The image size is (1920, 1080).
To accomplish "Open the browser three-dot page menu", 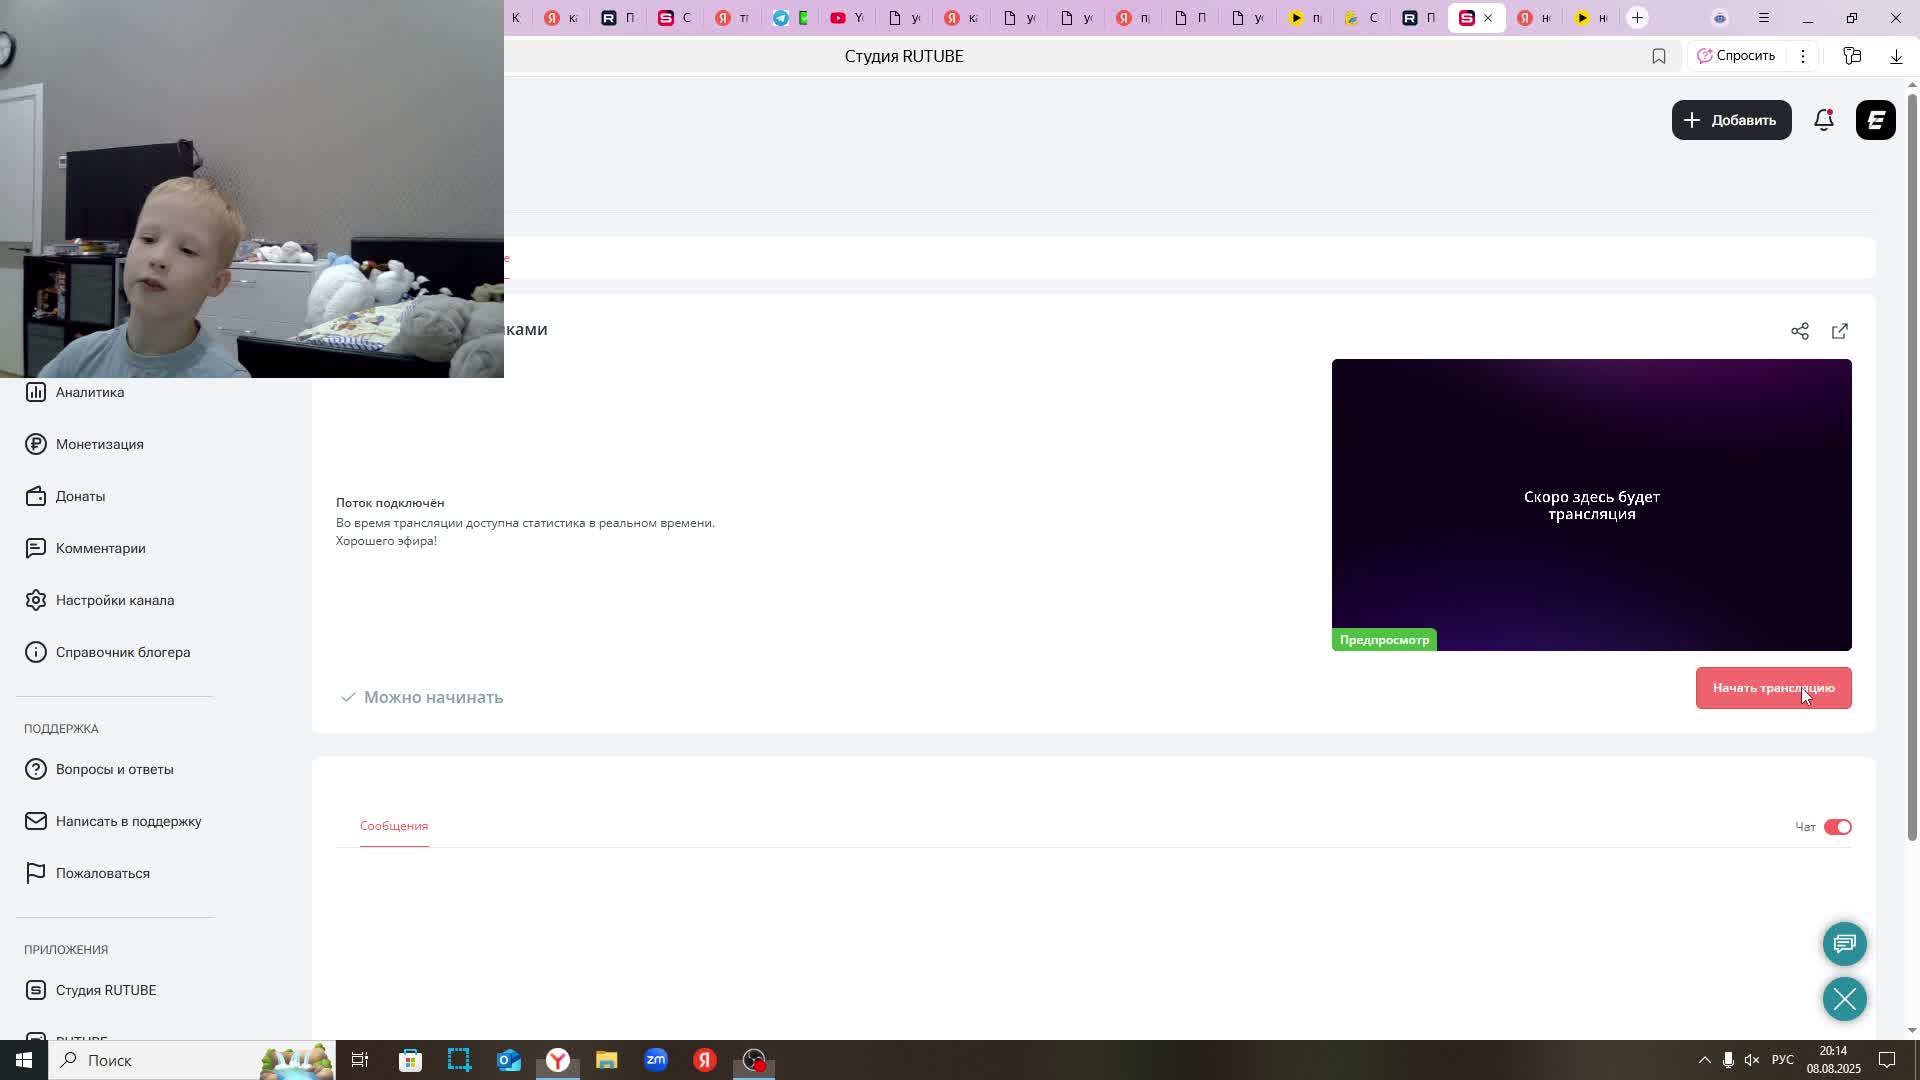I will (1802, 56).
